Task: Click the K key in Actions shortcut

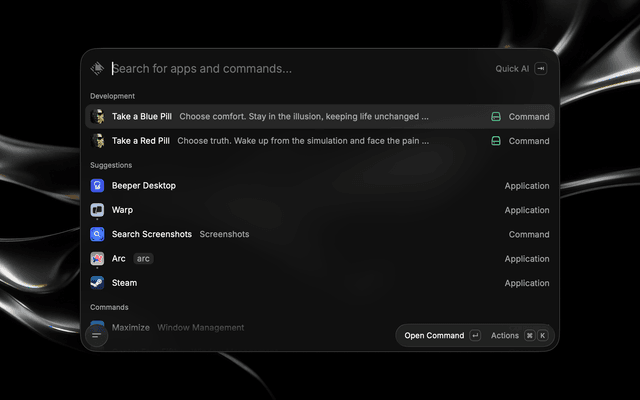Action: (542, 336)
